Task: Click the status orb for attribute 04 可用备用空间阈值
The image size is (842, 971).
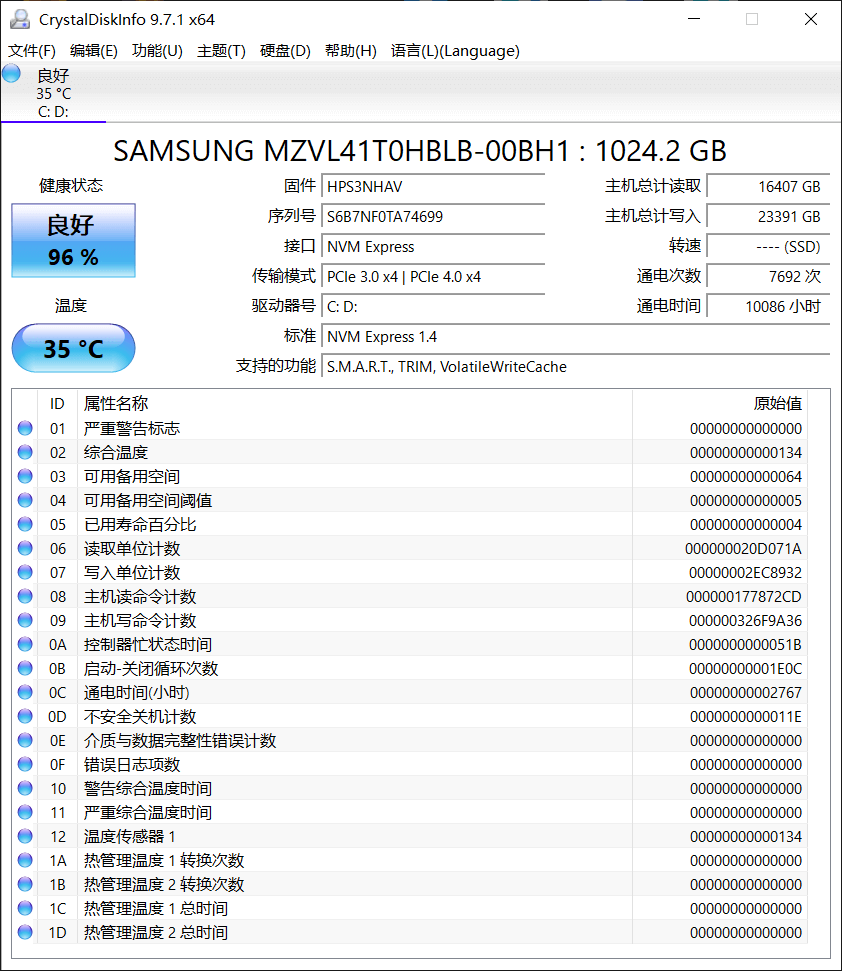Action: [25, 500]
